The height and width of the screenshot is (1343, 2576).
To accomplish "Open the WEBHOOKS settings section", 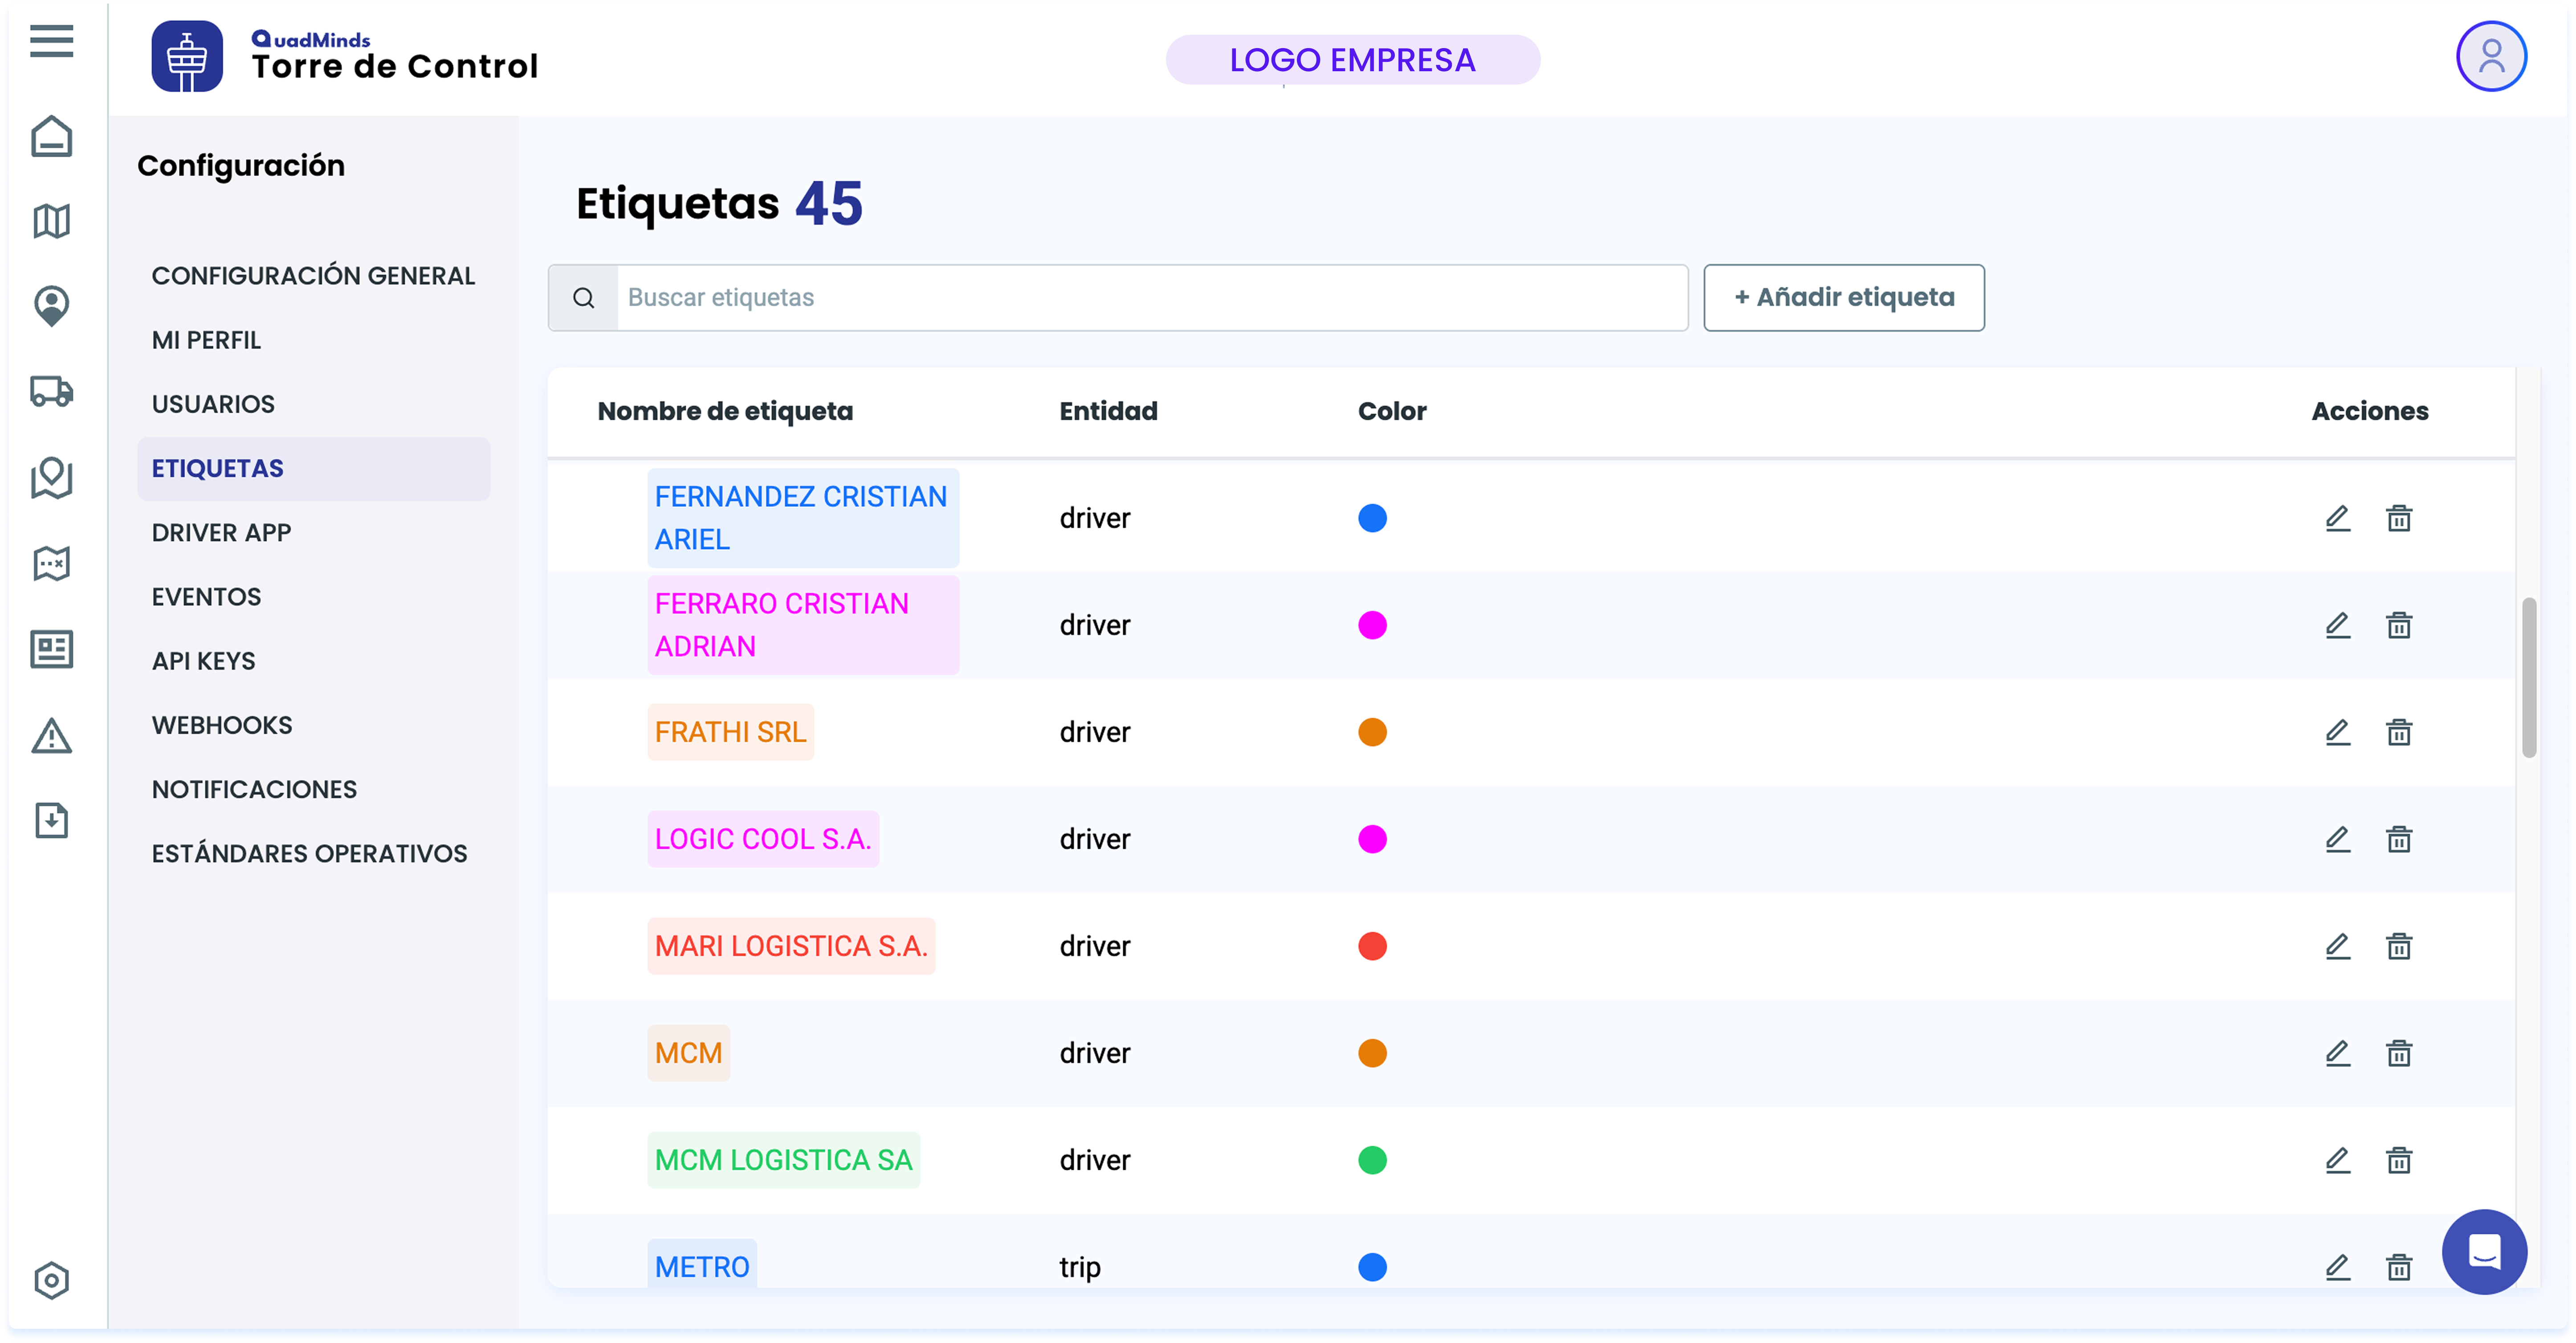I will (222, 725).
